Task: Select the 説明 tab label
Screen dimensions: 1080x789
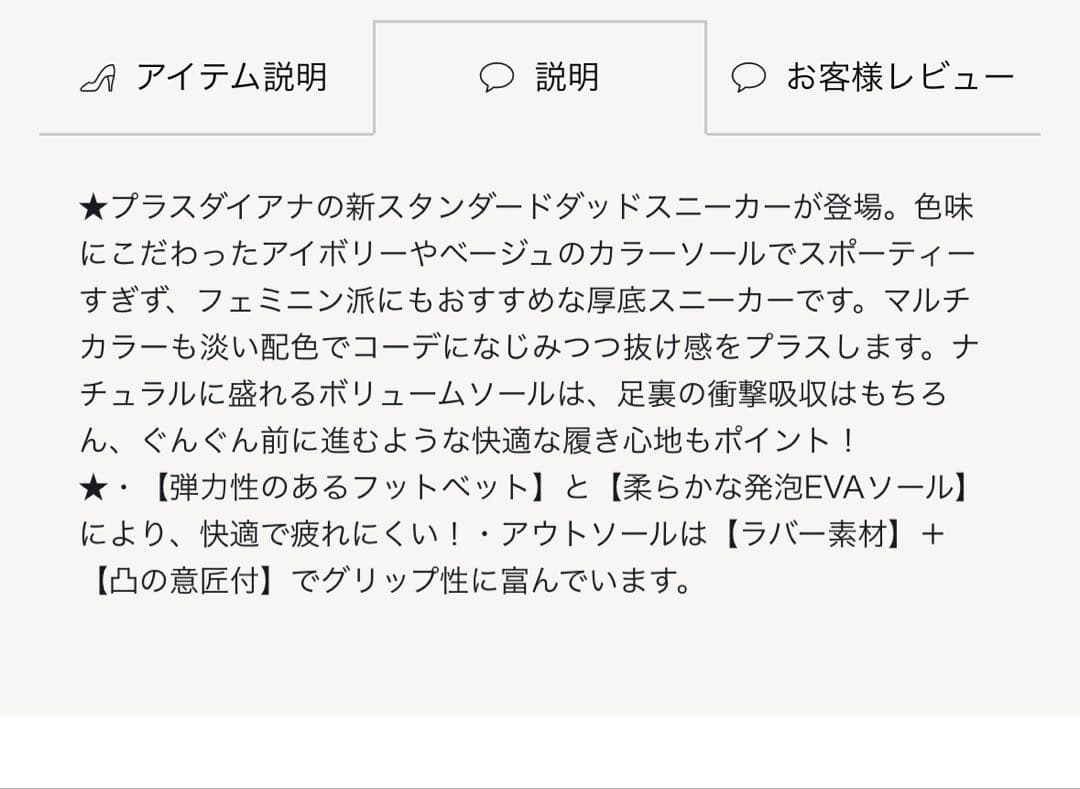Action: coord(567,77)
